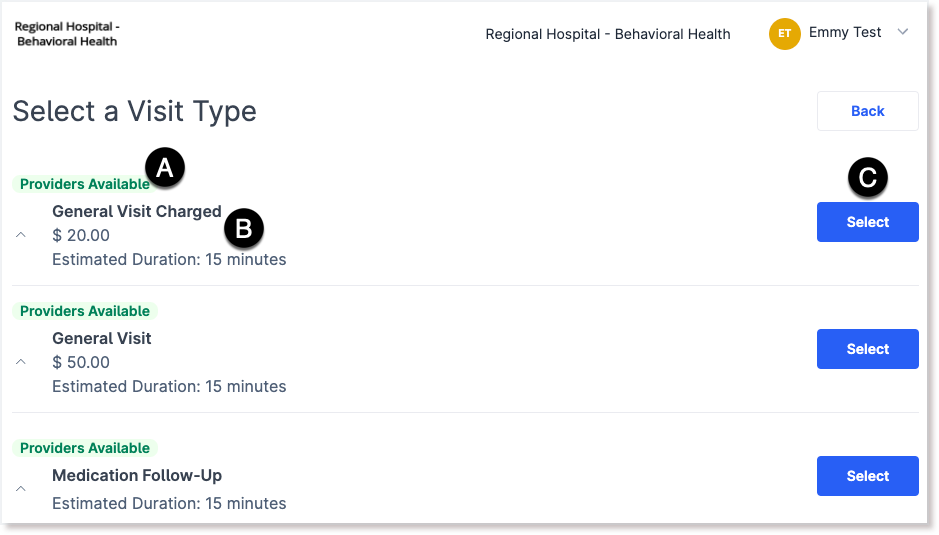Screen dimensions: 939x535
Task: Select the Medication Follow-Up visit
Action: pos(867,476)
